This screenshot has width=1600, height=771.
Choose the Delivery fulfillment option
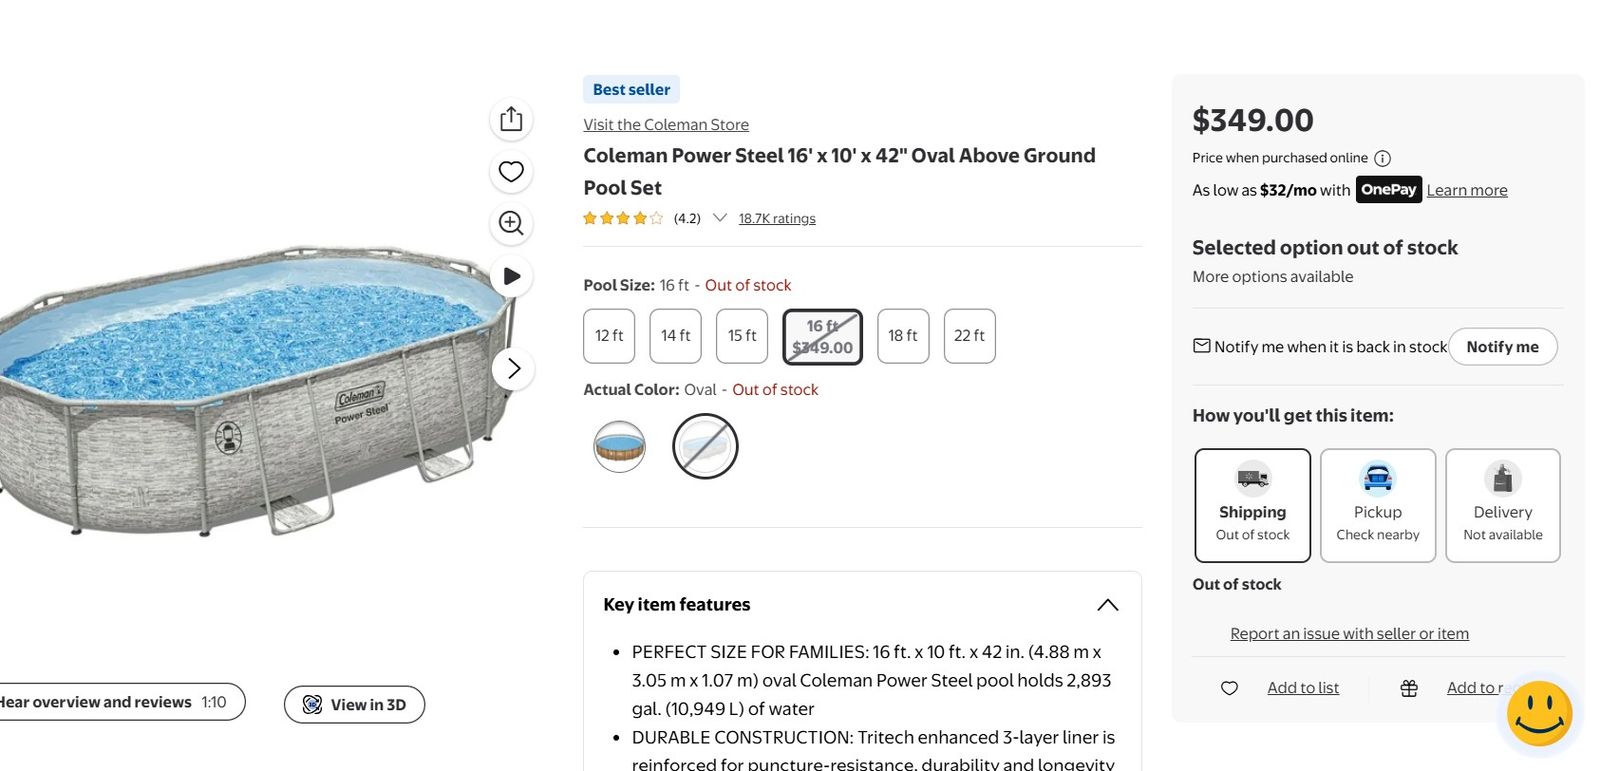click(x=1503, y=505)
